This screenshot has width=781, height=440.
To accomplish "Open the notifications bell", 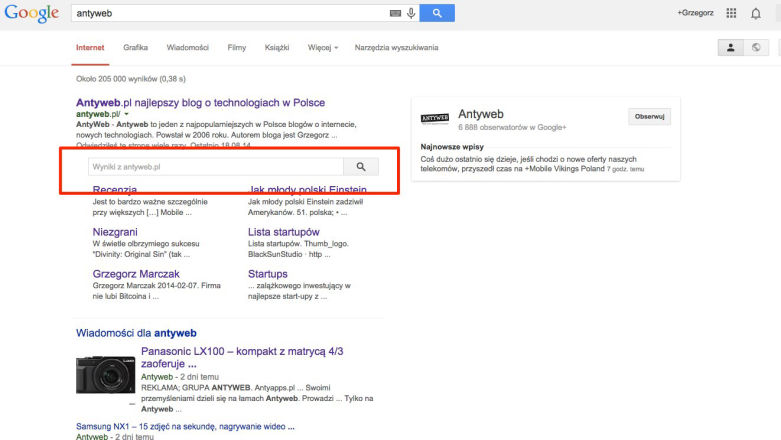I will pyautogui.click(x=756, y=13).
